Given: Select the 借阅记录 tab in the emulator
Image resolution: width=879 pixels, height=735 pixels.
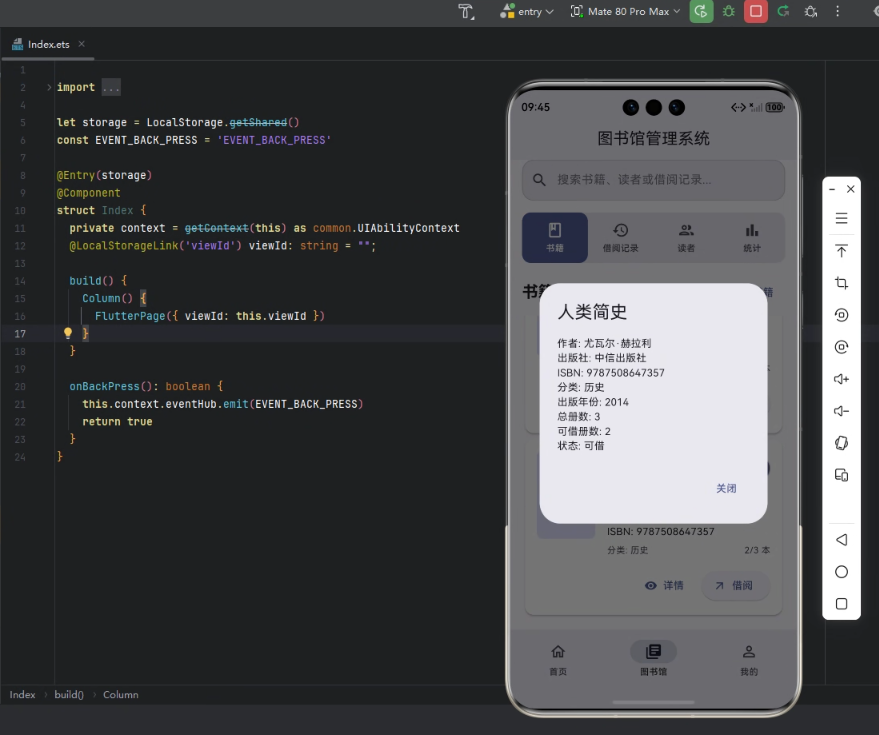Looking at the screenshot, I should (x=621, y=238).
